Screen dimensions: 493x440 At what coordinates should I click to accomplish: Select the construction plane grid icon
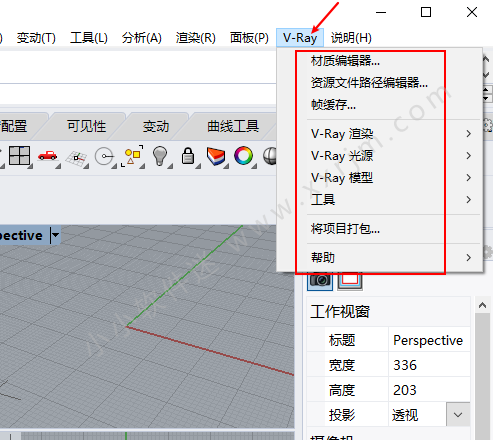(76, 157)
